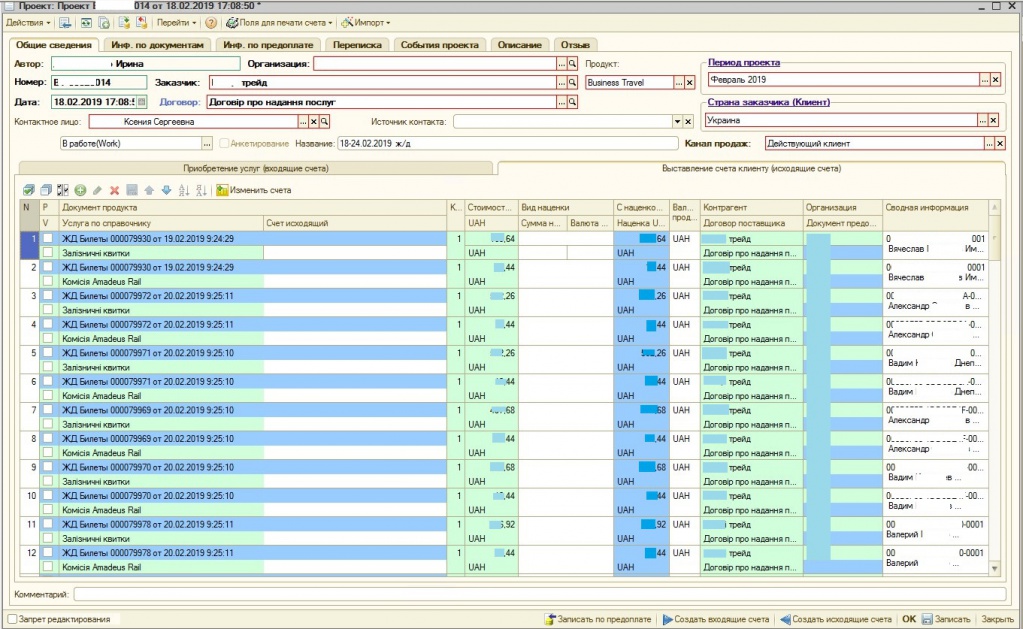Screen dimensions: 1023x629
Task: Move row down with blue down arrow icon
Action: (x=166, y=191)
